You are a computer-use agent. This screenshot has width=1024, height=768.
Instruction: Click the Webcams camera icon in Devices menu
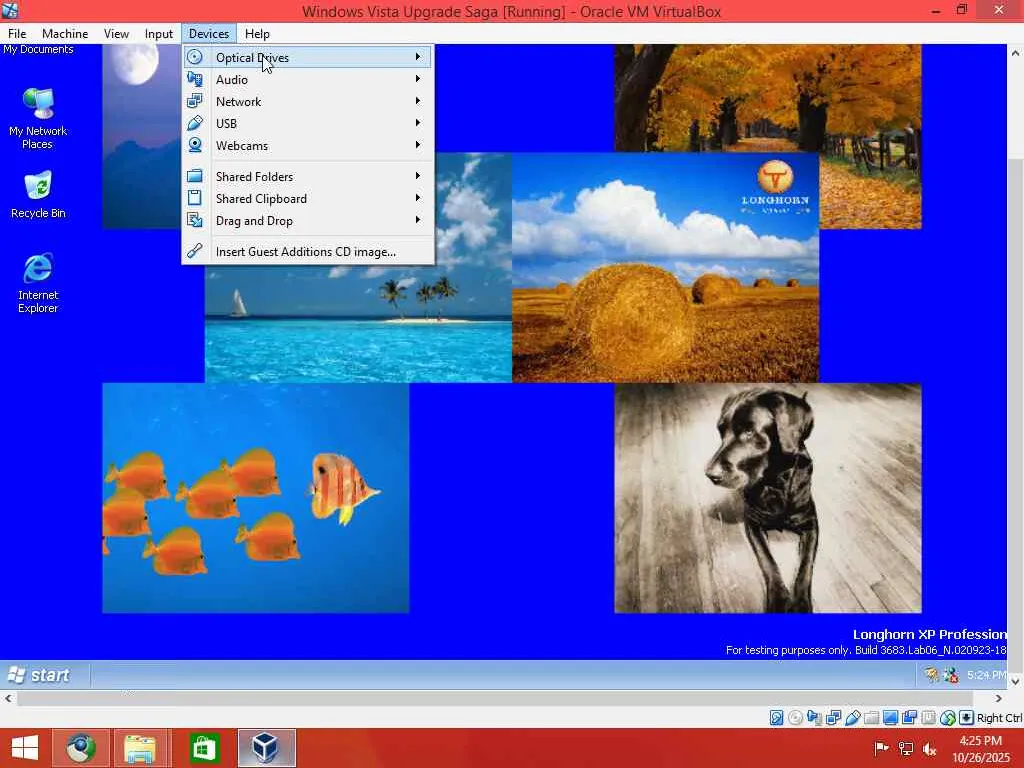[195, 145]
